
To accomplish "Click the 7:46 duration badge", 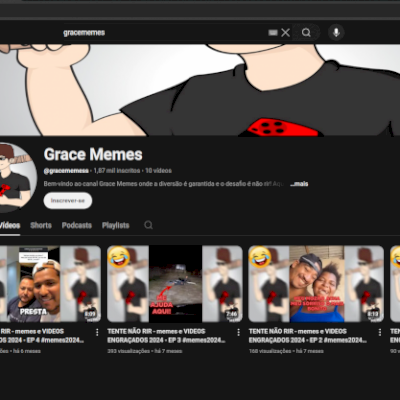I will [231, 314].
